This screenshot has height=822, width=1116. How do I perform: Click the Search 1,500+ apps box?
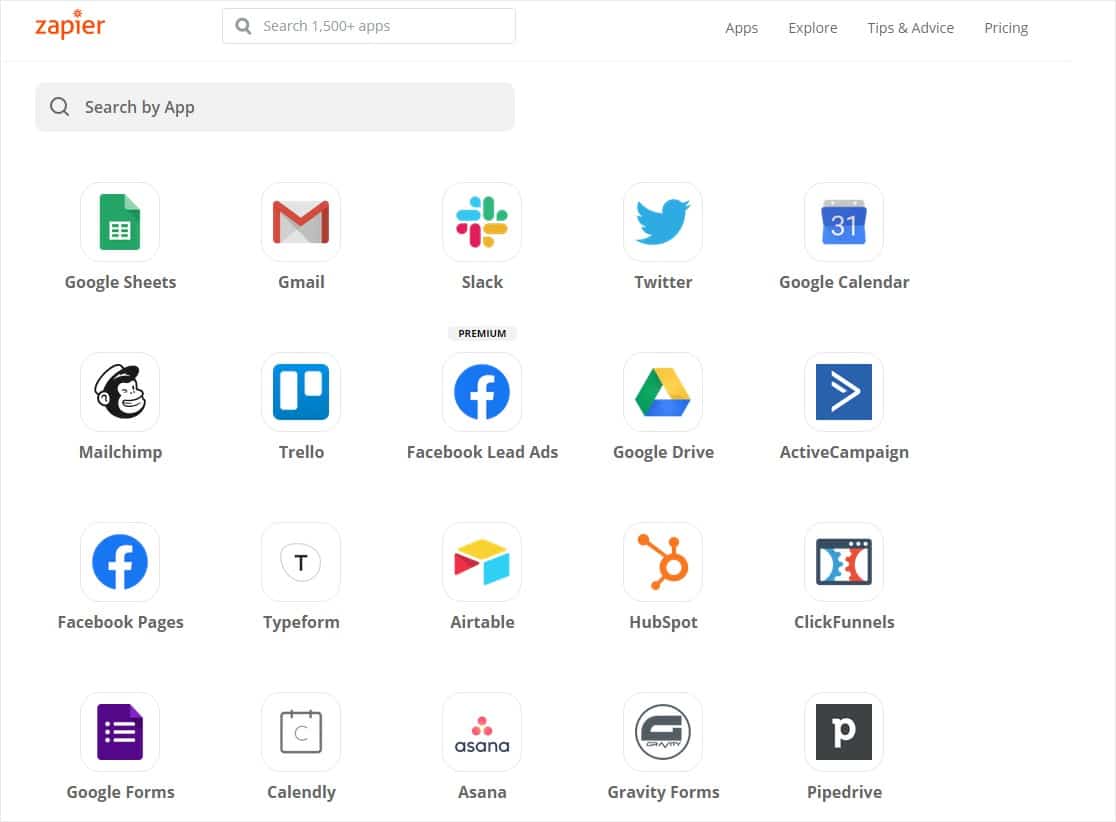[369, 26]
